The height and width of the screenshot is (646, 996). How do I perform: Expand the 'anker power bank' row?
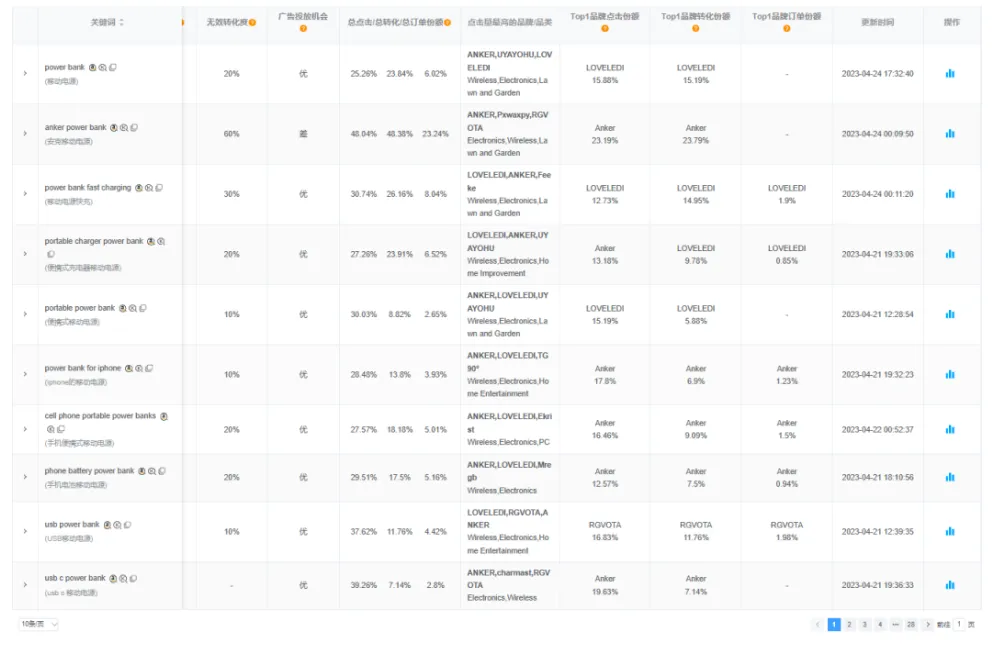click(x=25, y=133)
